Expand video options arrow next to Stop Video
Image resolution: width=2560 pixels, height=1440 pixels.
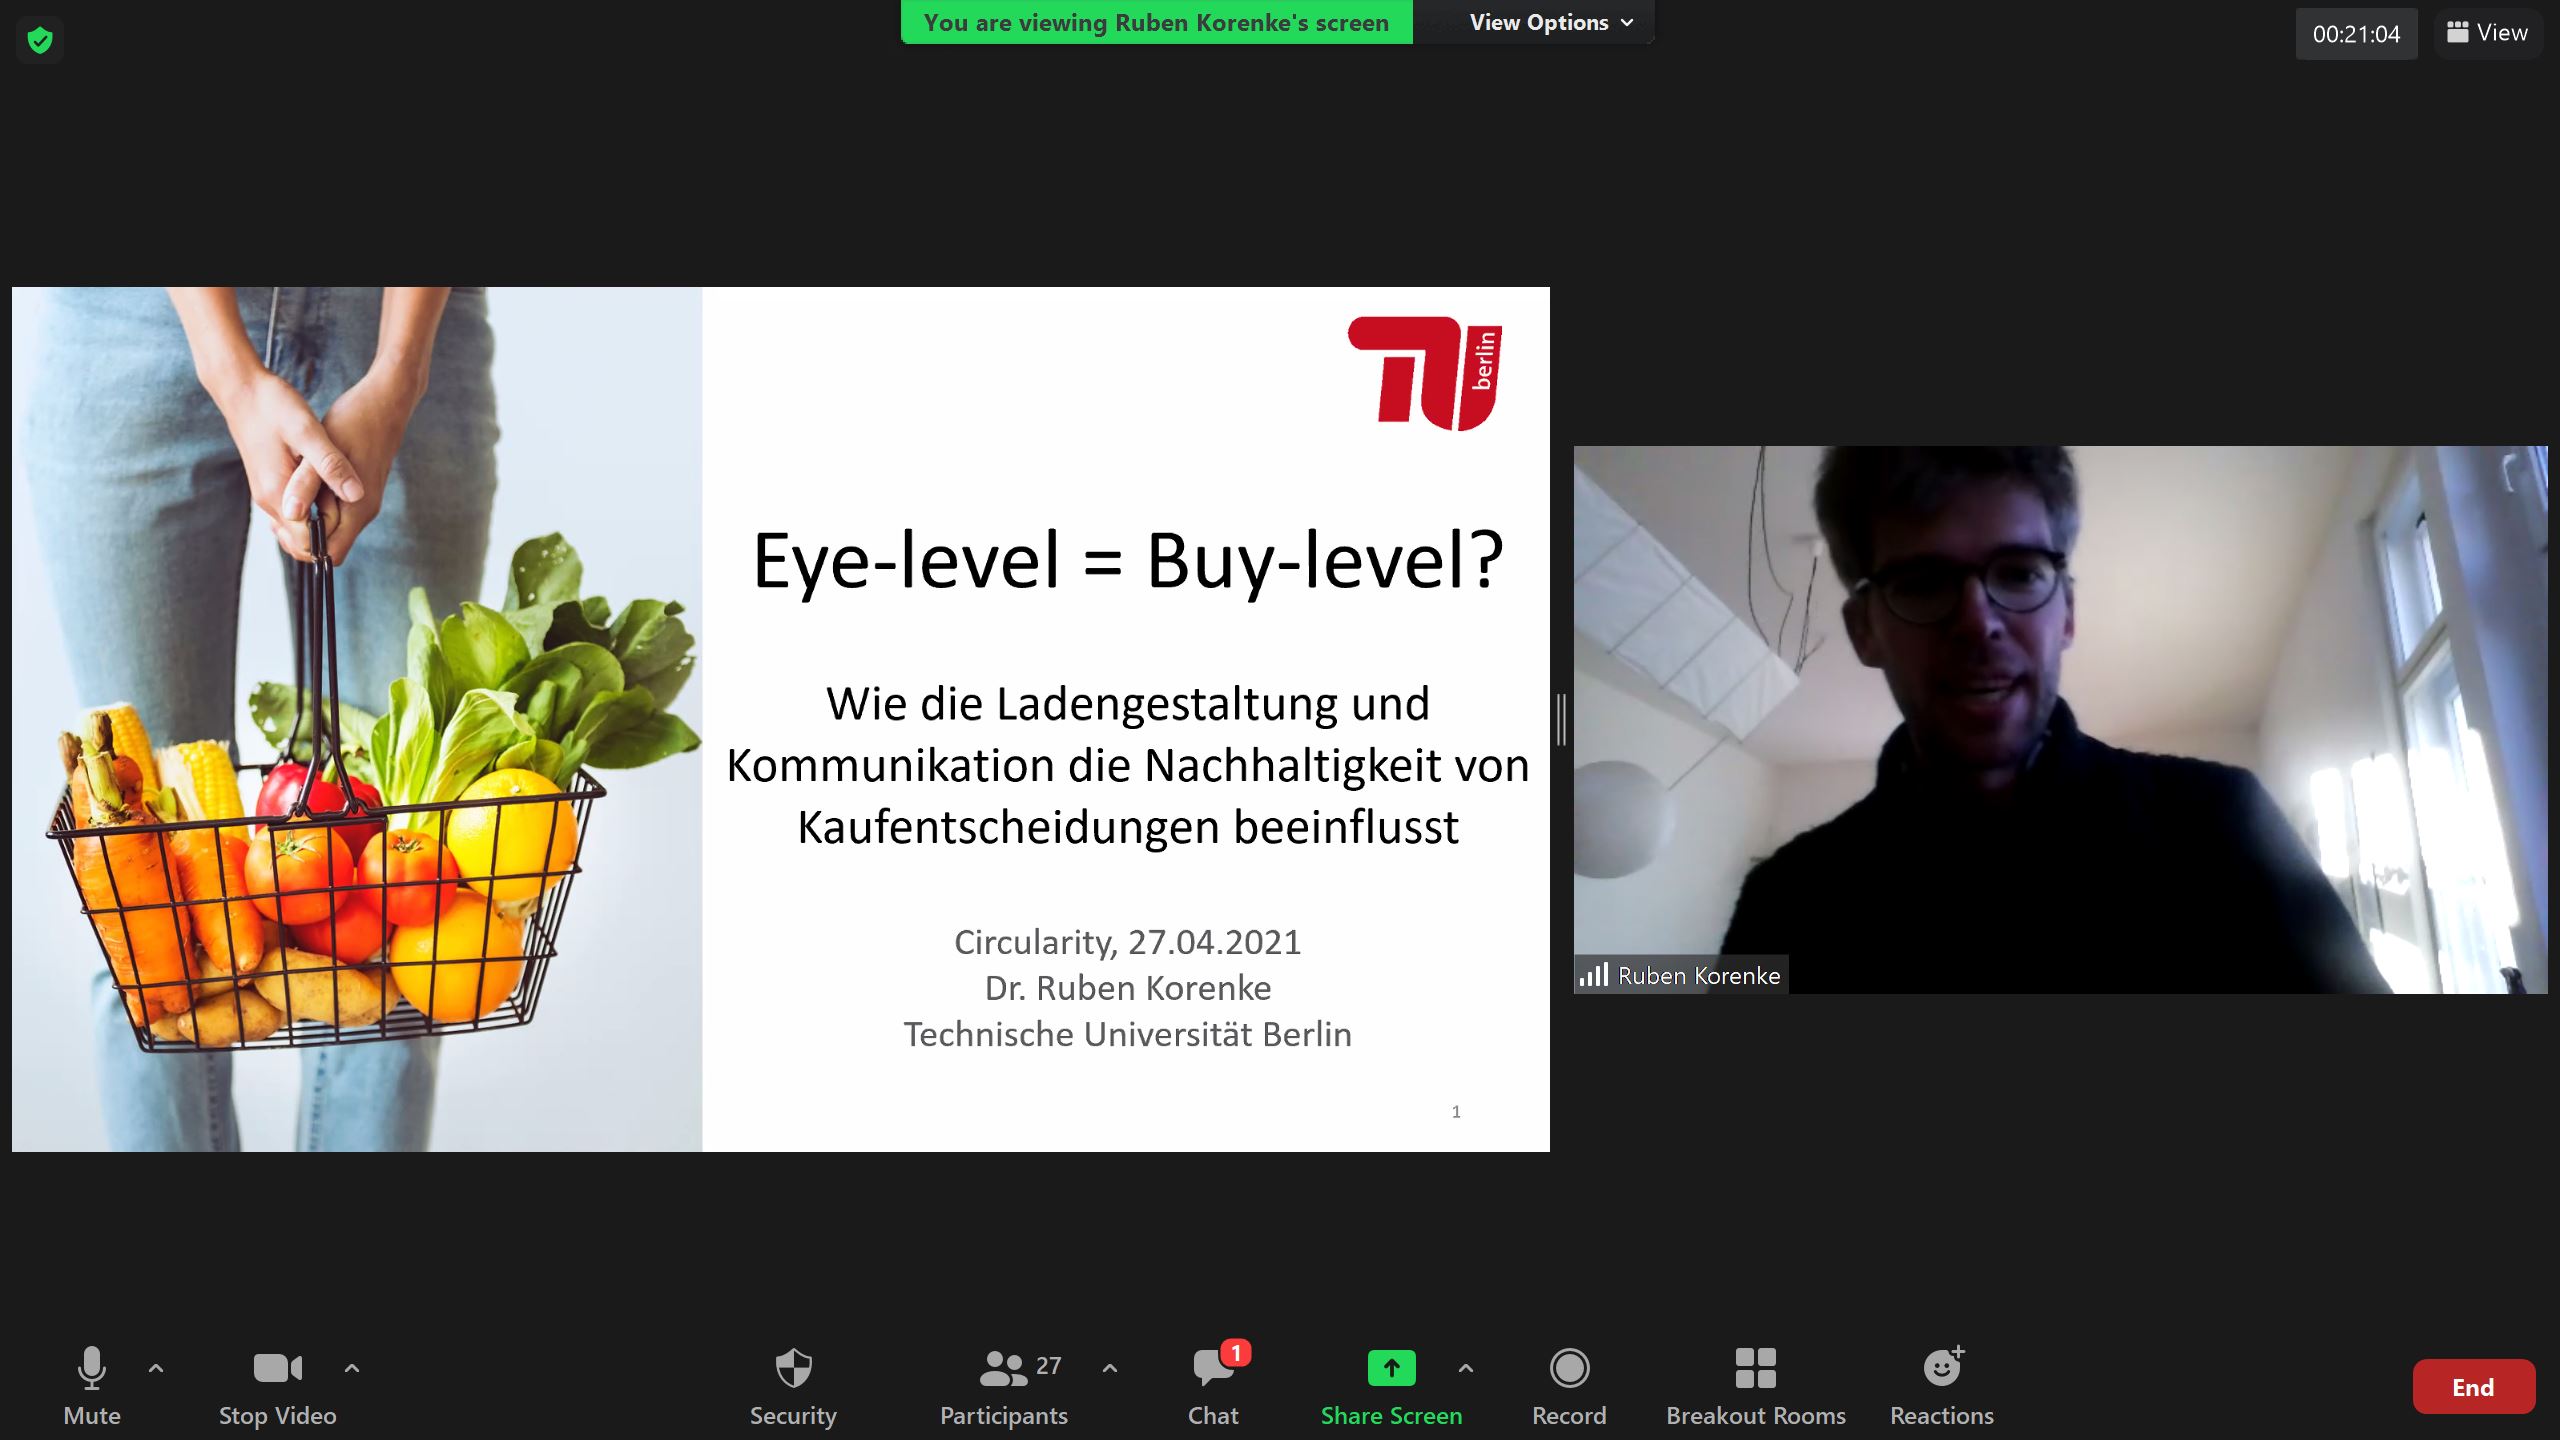tap(352, 1367)
